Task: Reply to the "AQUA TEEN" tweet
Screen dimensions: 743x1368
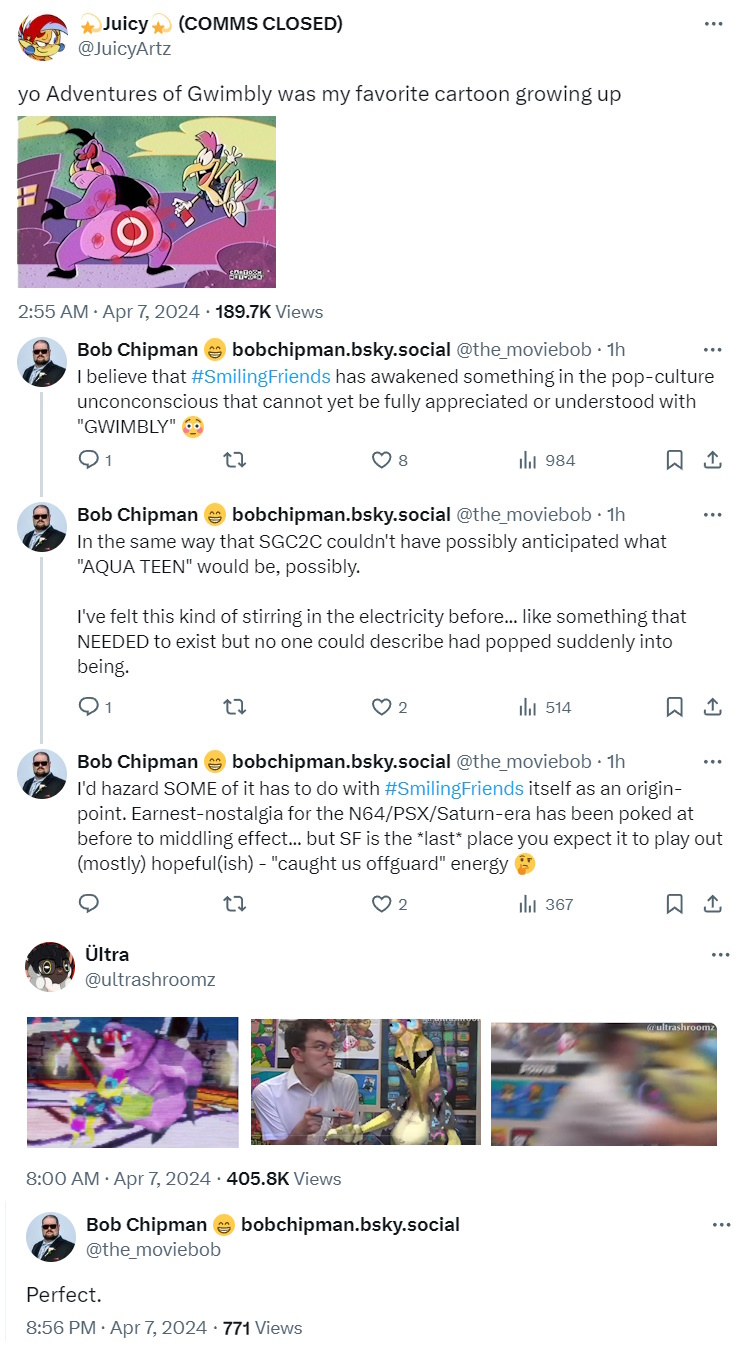Action: tap(88, 707)
